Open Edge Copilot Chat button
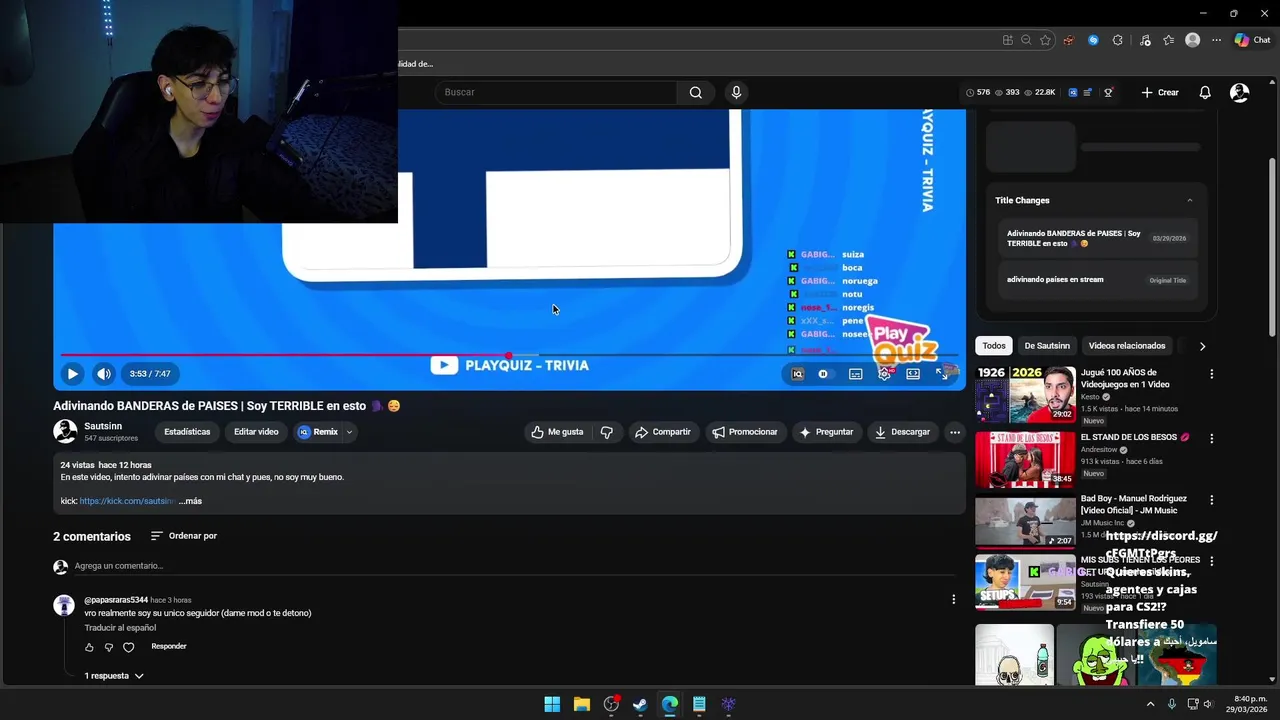 click(1252, 40)
